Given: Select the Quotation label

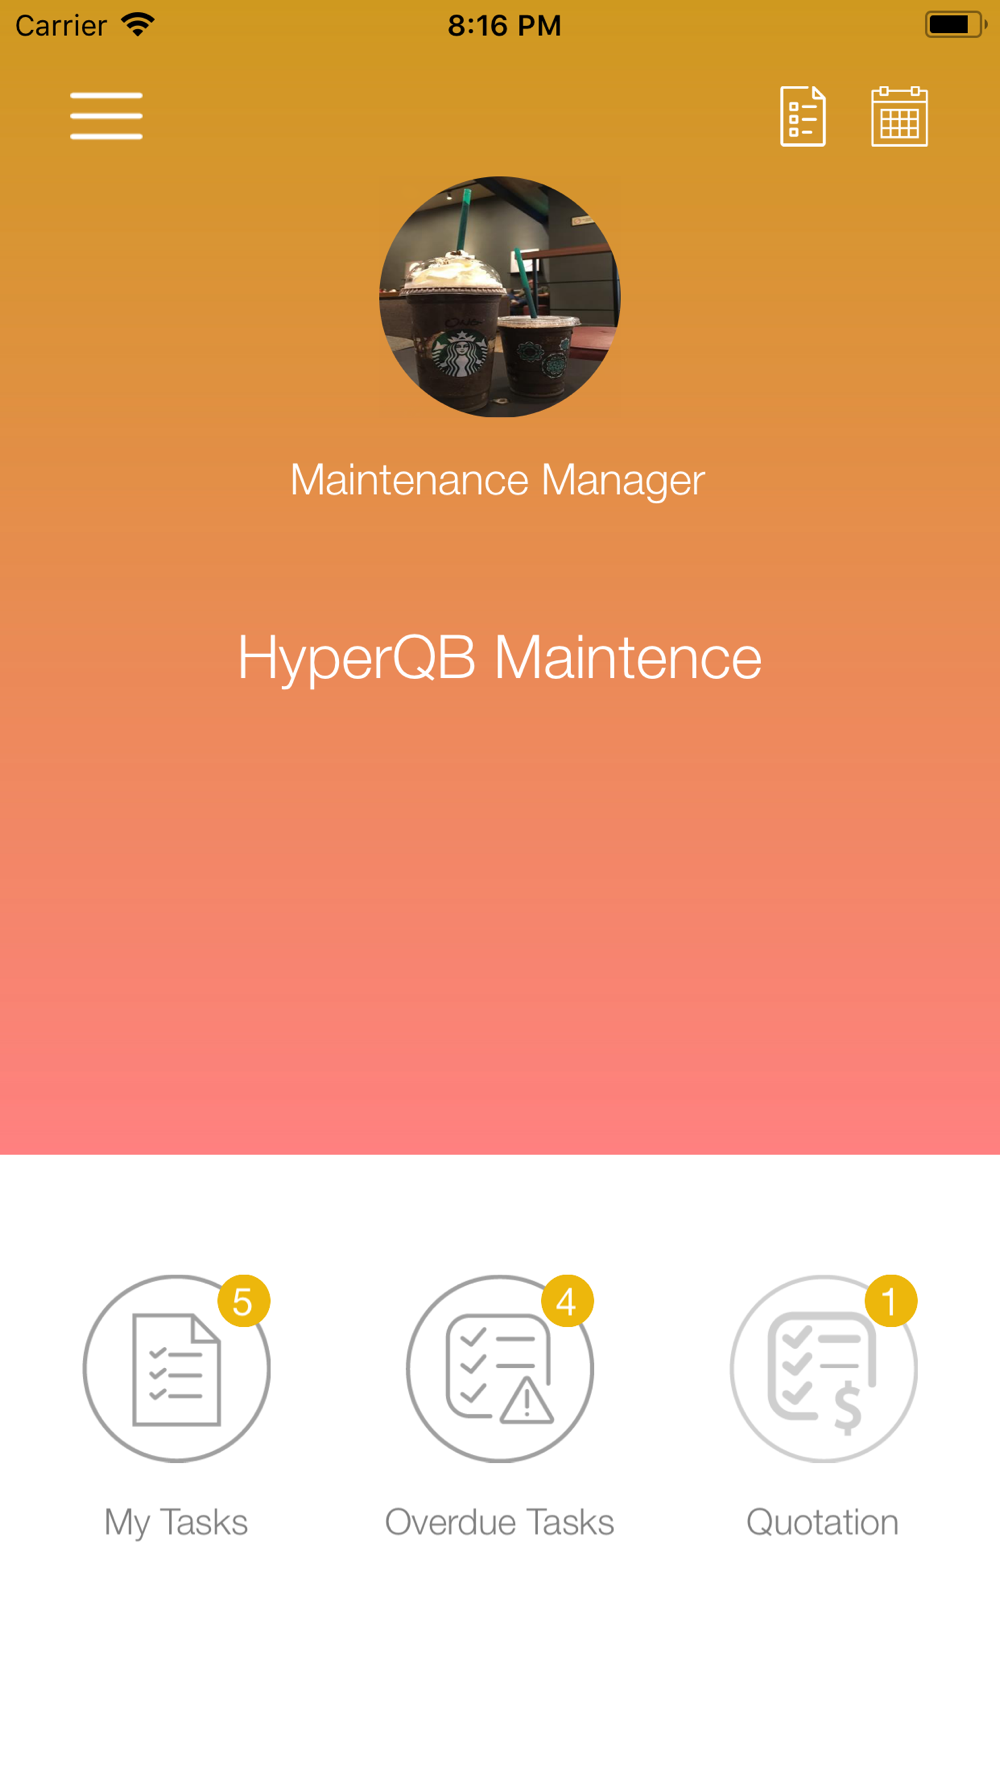Looking at the screenshot, I should pos(823,1522).
